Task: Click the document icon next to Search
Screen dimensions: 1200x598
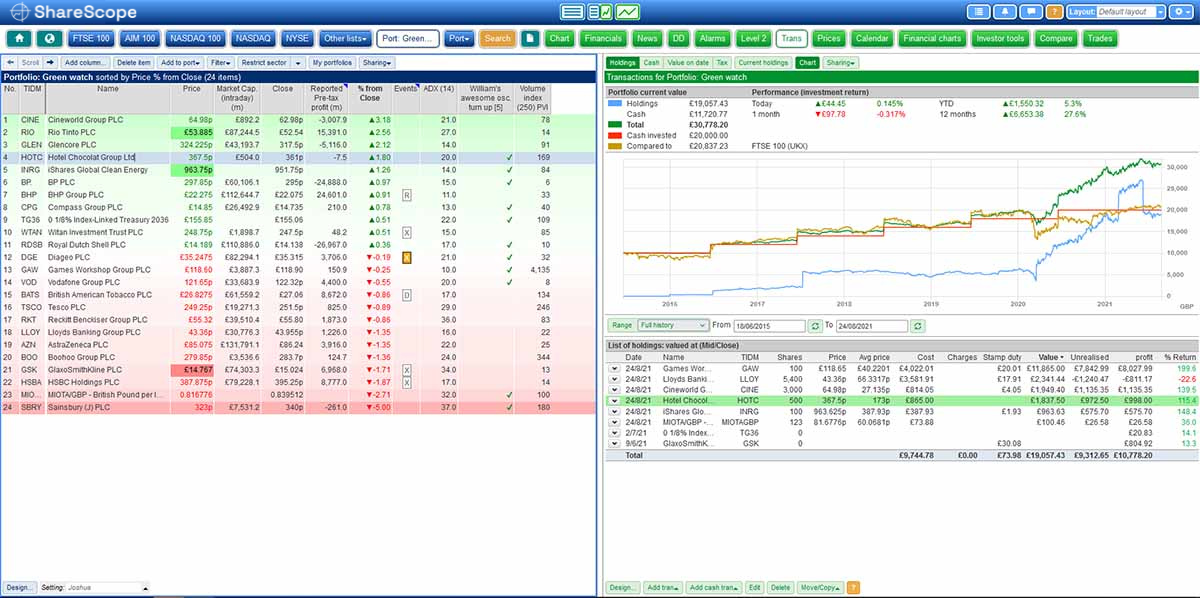Action: tap(530, 39)
